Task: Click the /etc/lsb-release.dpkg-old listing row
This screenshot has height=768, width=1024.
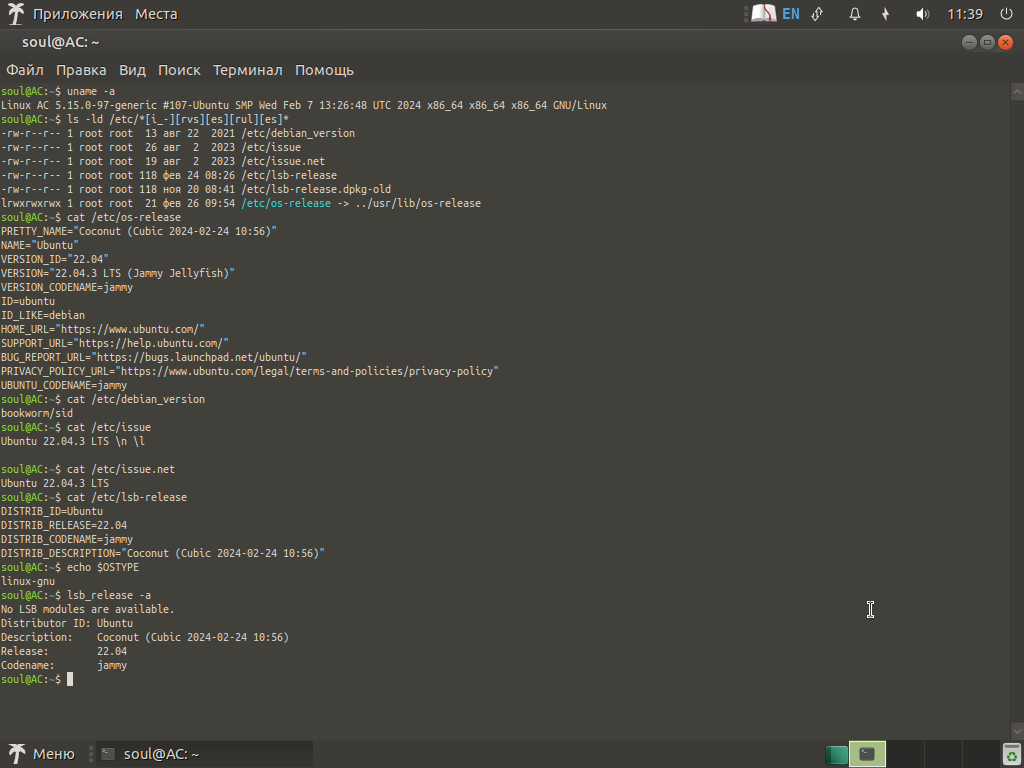Action: point(196,189)
